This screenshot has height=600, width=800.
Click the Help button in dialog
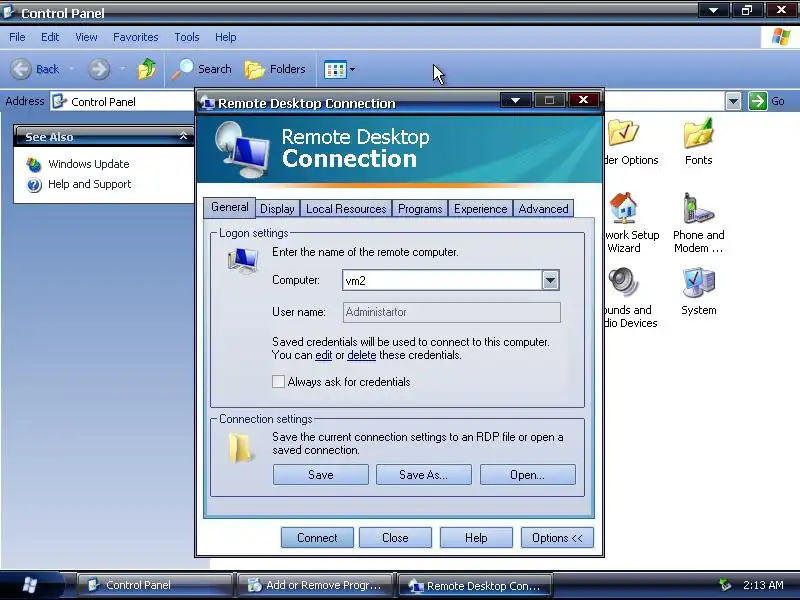476,538
